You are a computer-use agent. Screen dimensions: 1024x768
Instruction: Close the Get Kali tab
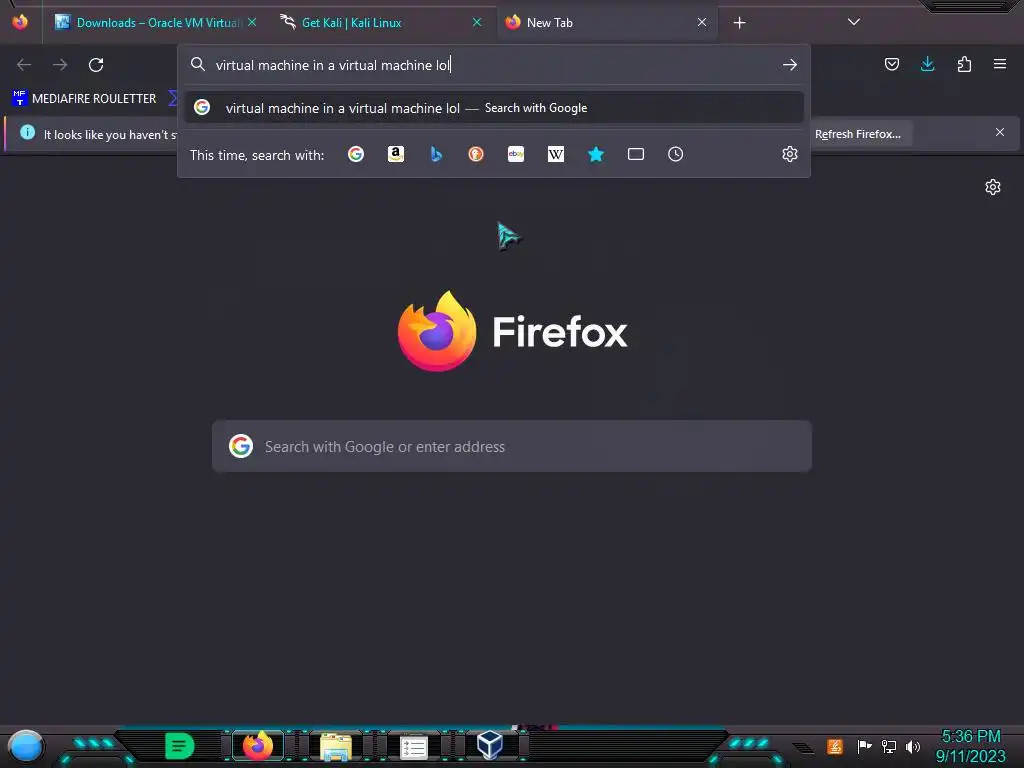pos(477,23)
